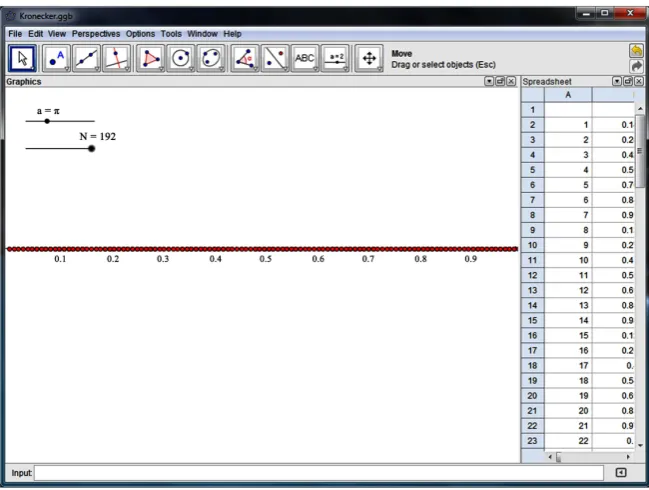The image size is (649, 490).
Task: Select empty cell A1 in spreadsheet
Action: click(x=568, y=110)
